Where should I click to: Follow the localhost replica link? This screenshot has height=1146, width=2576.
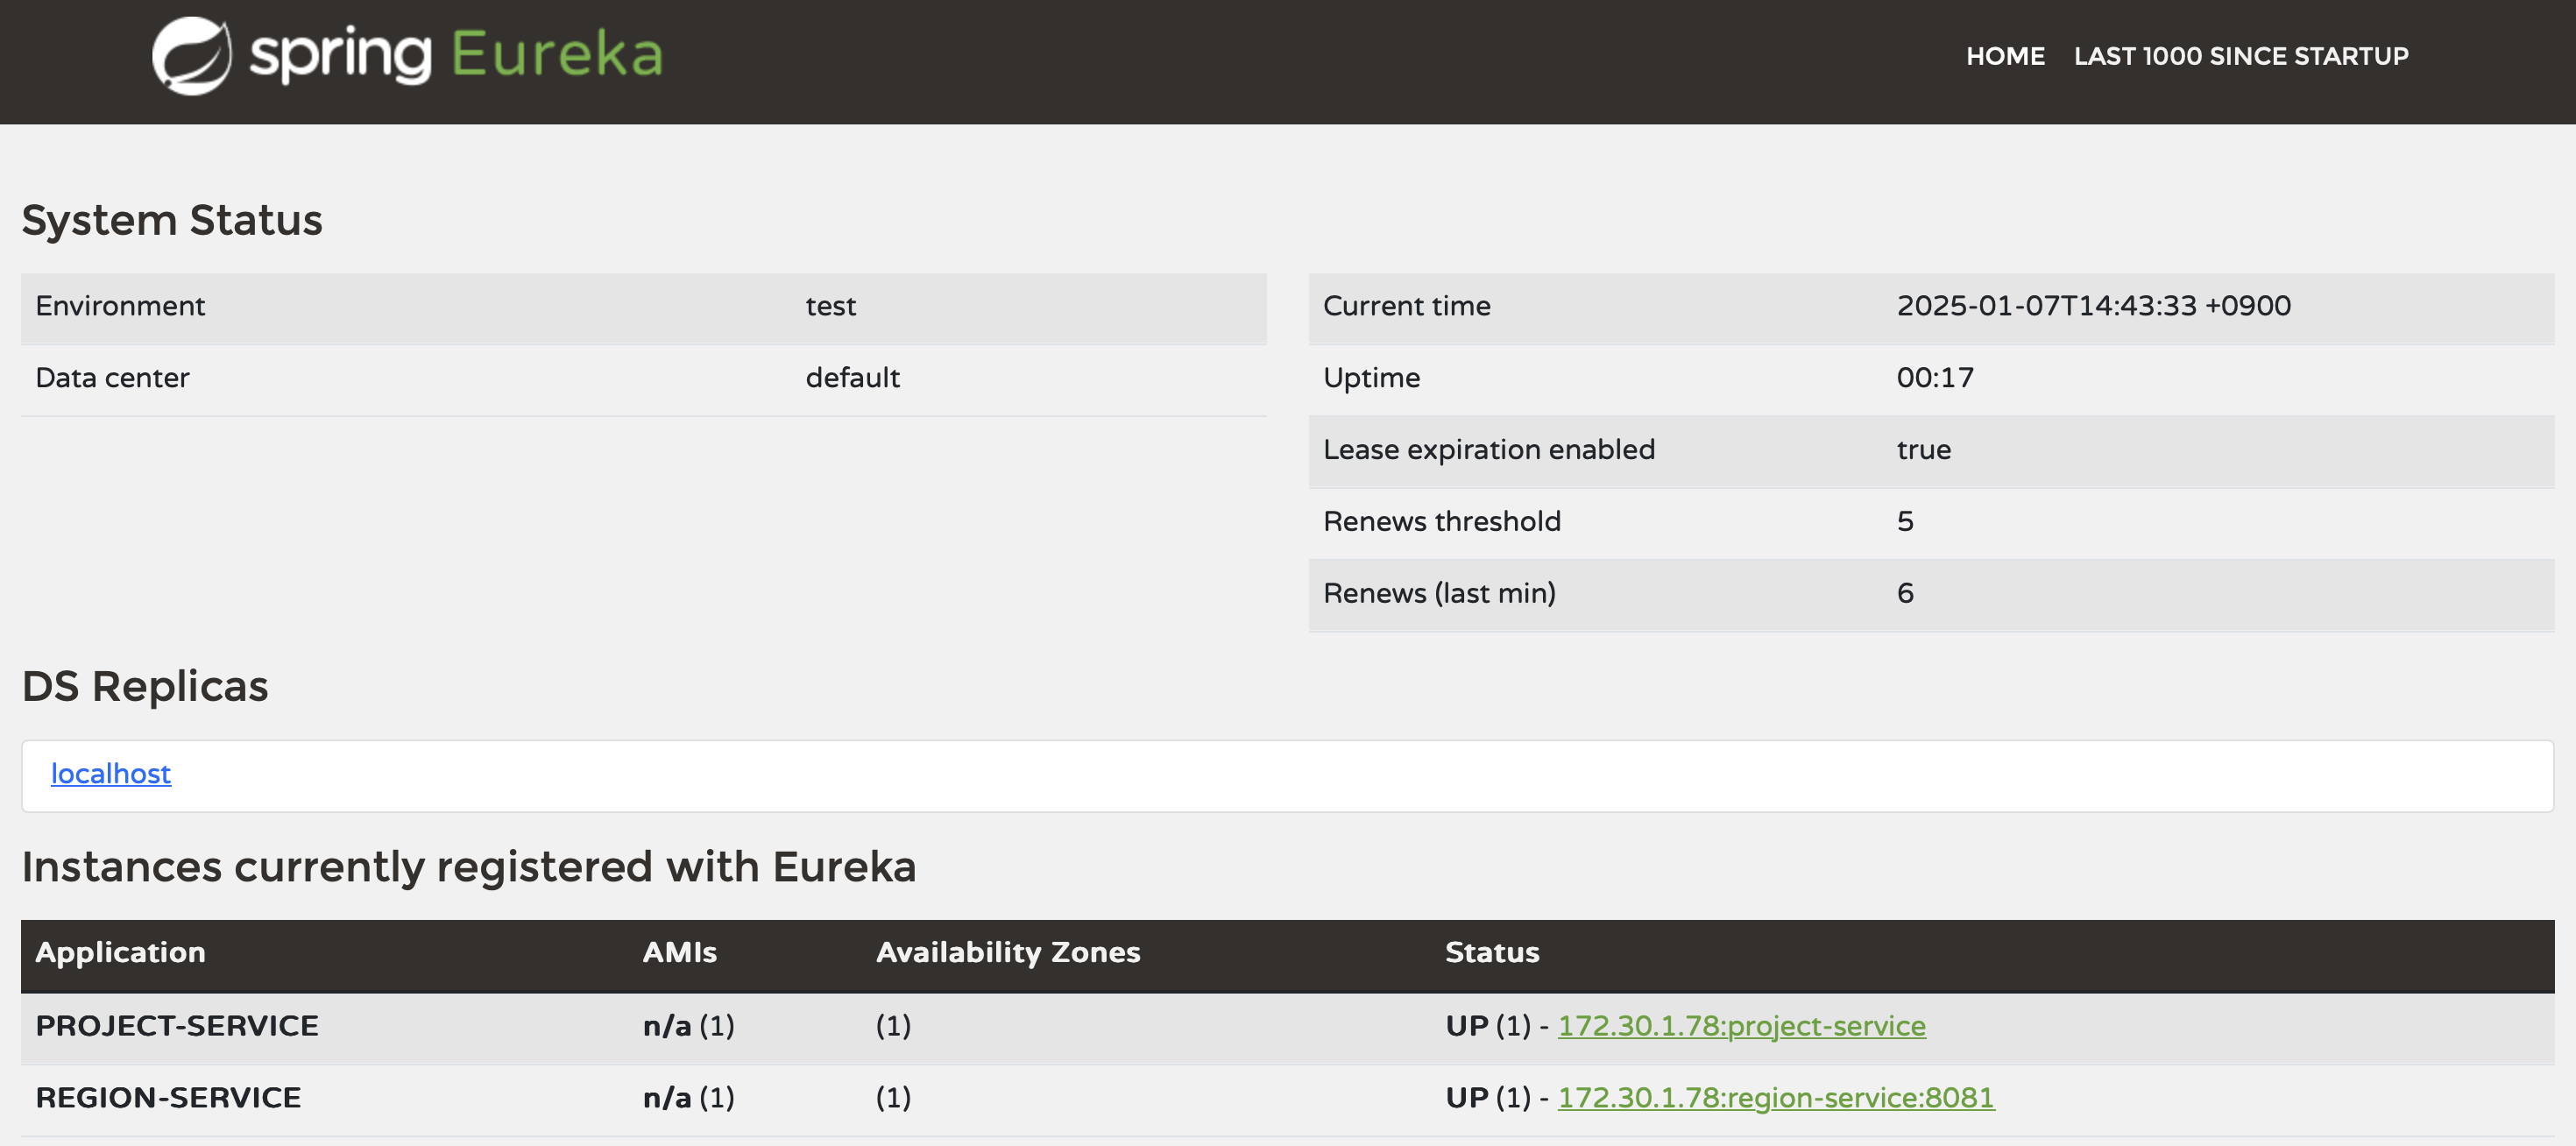point(111,773)
